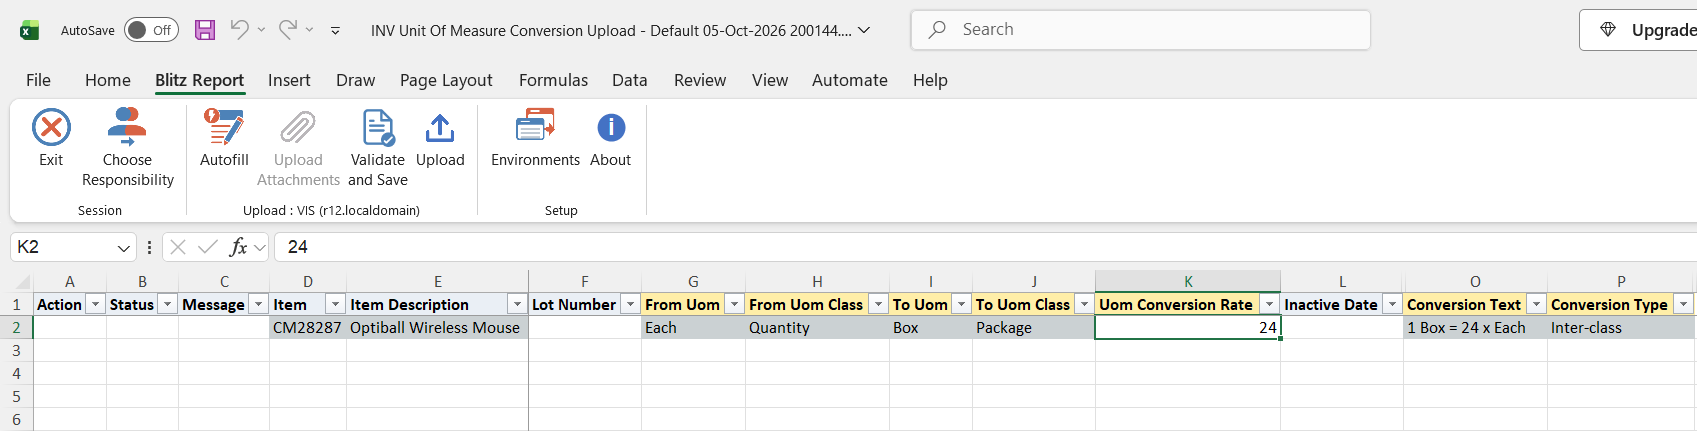Open From Uom Class filter dropdown
The image size is (1697, 431).
(x=878, y=304)
